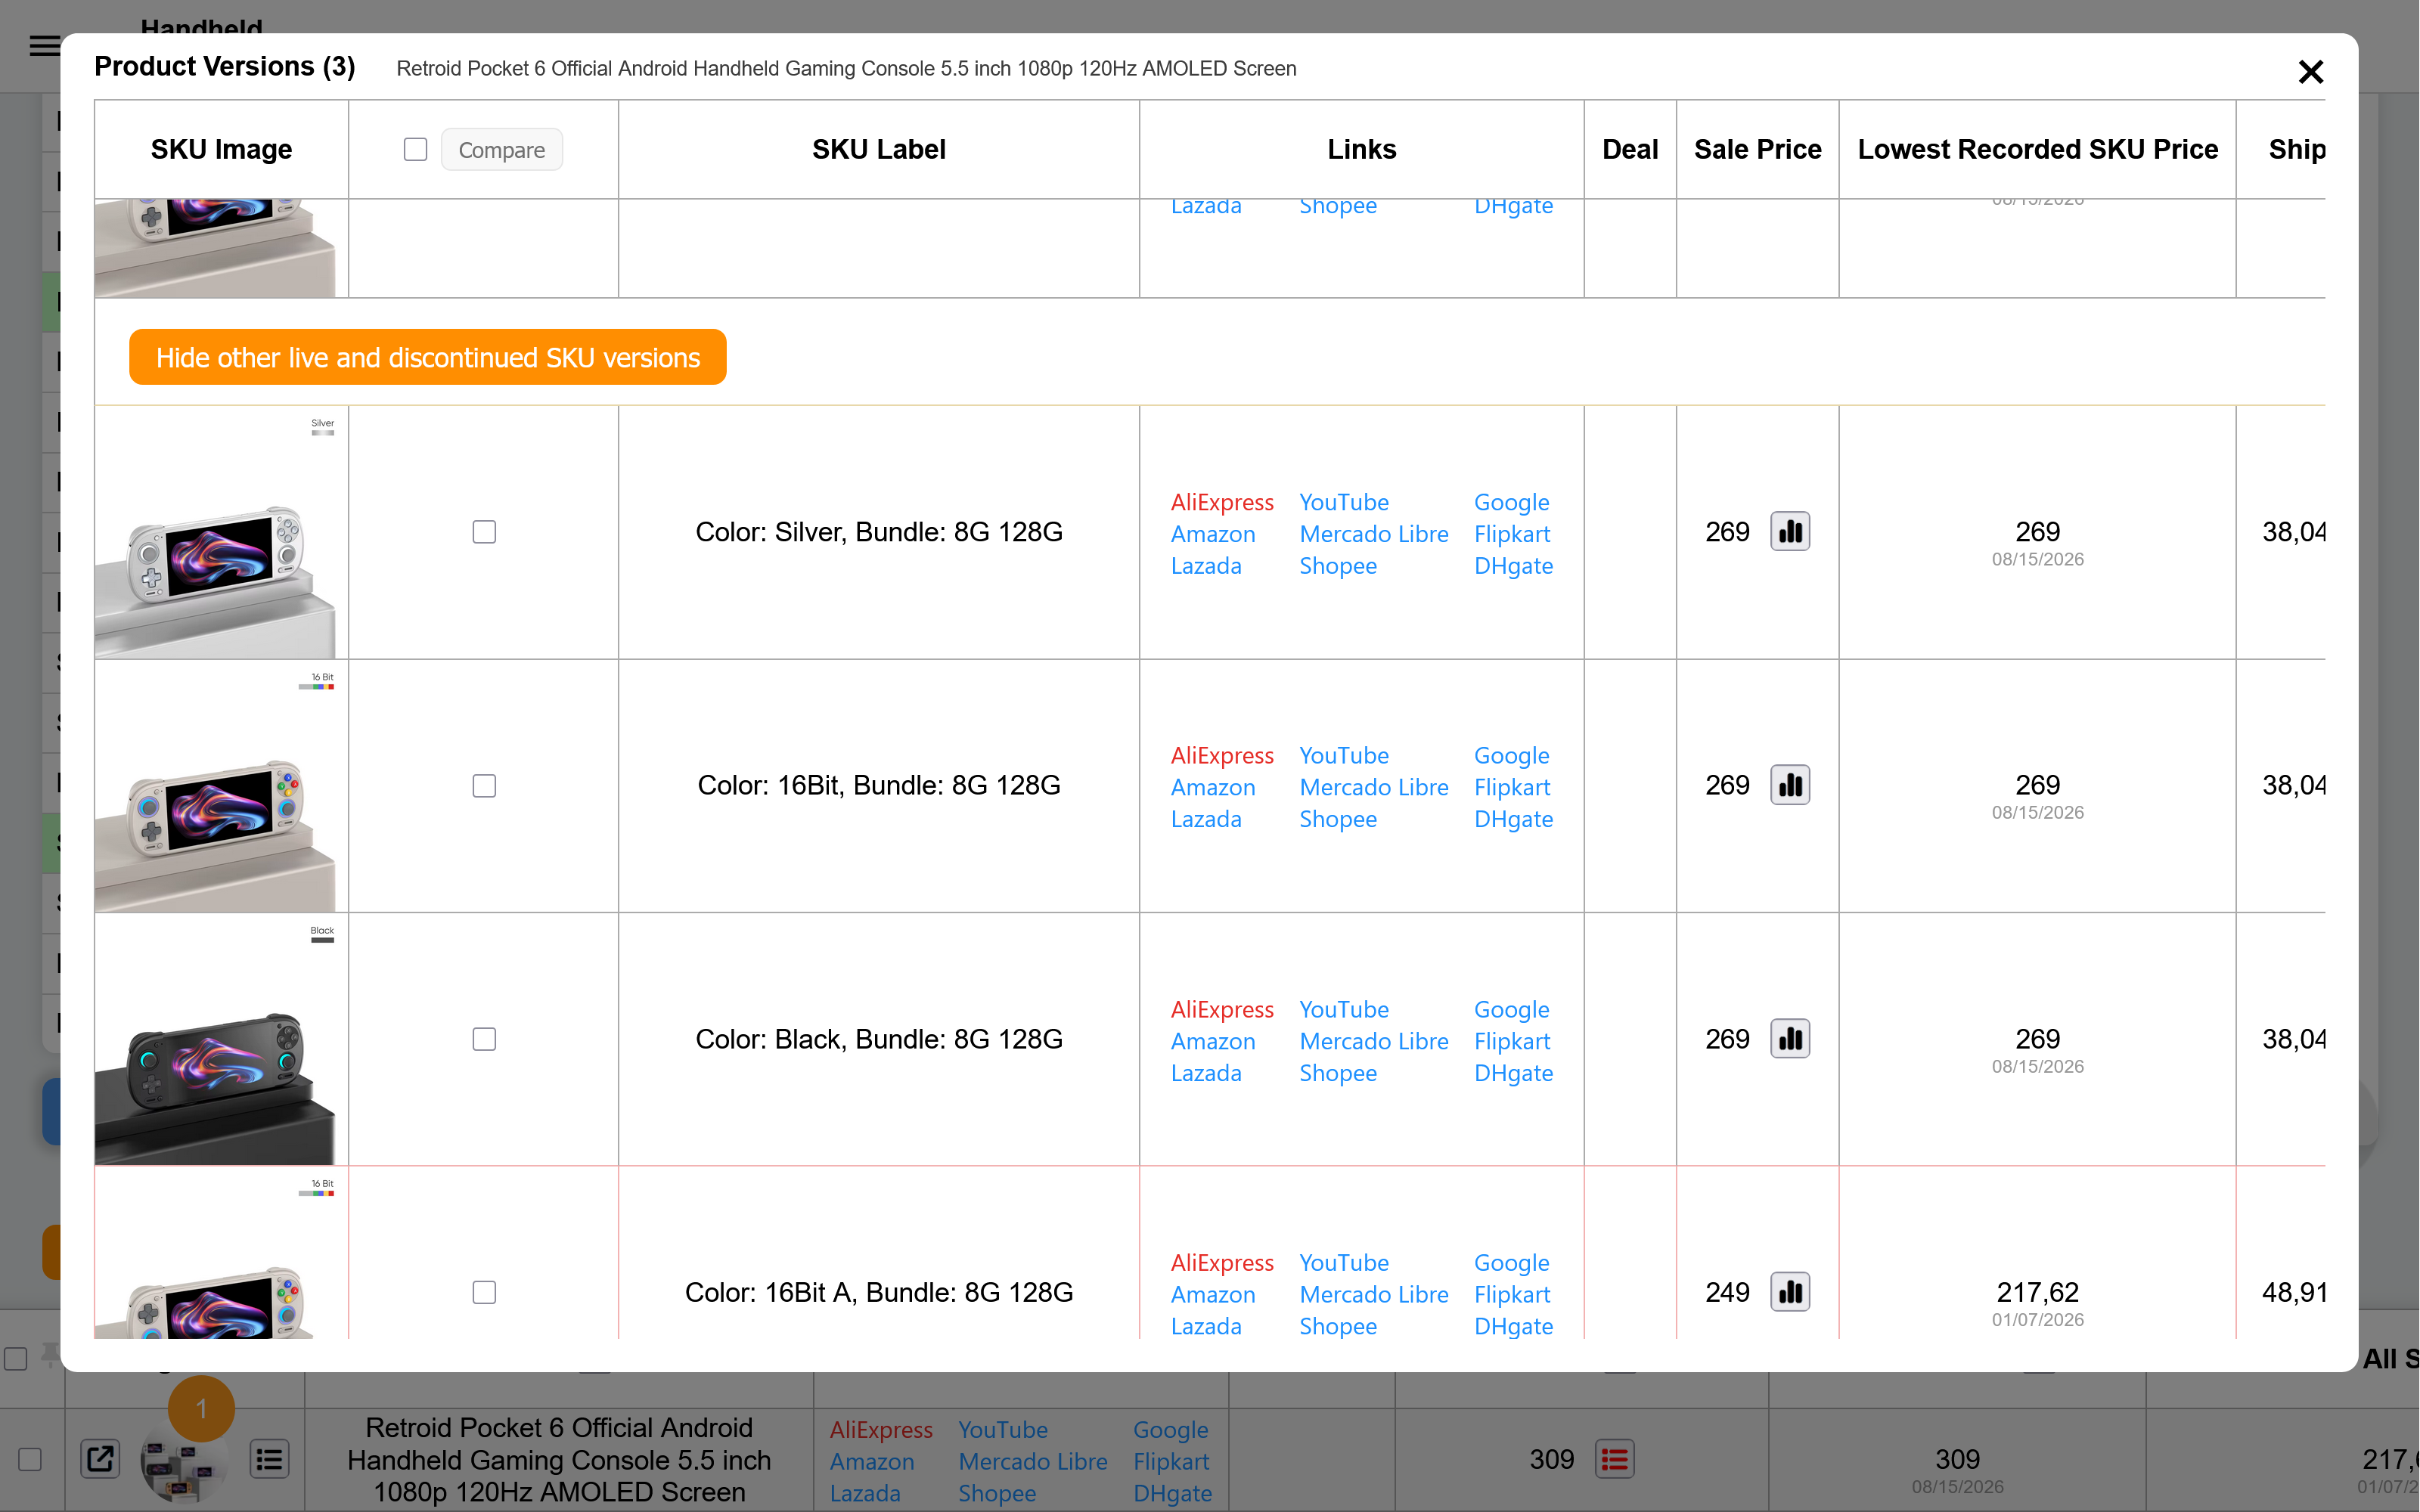This screenshot has height=1512, width=2420.
Task: Click the Sale Price column header
Action: (x=1757, y=149)
